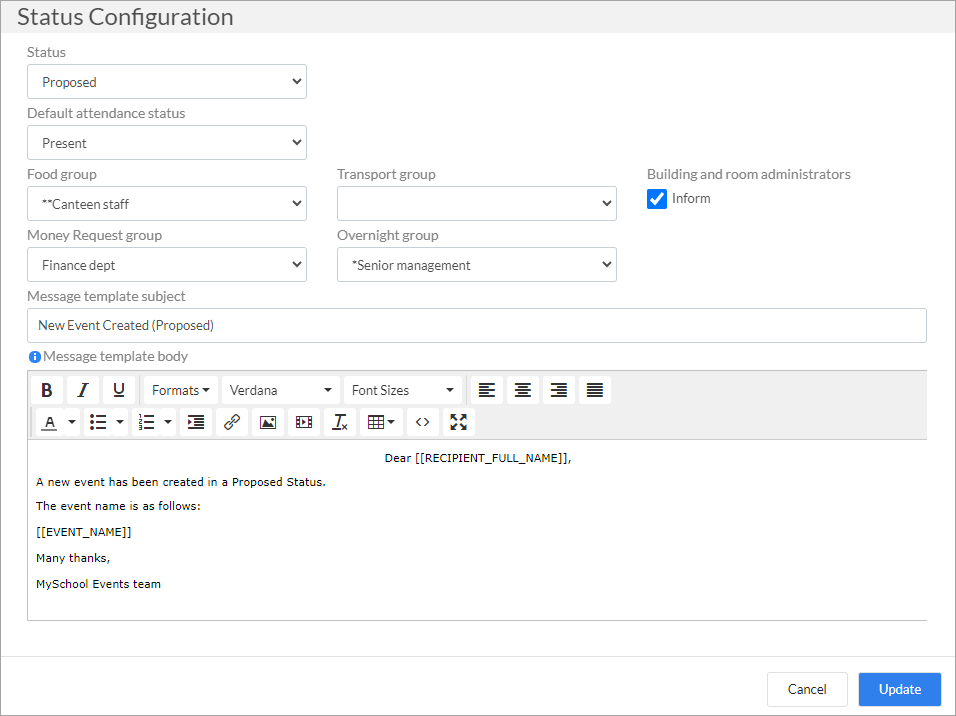Viewport: 956px width, 716px height.
Task: Insert a numbered list
Action: click(x=146, y=422)
